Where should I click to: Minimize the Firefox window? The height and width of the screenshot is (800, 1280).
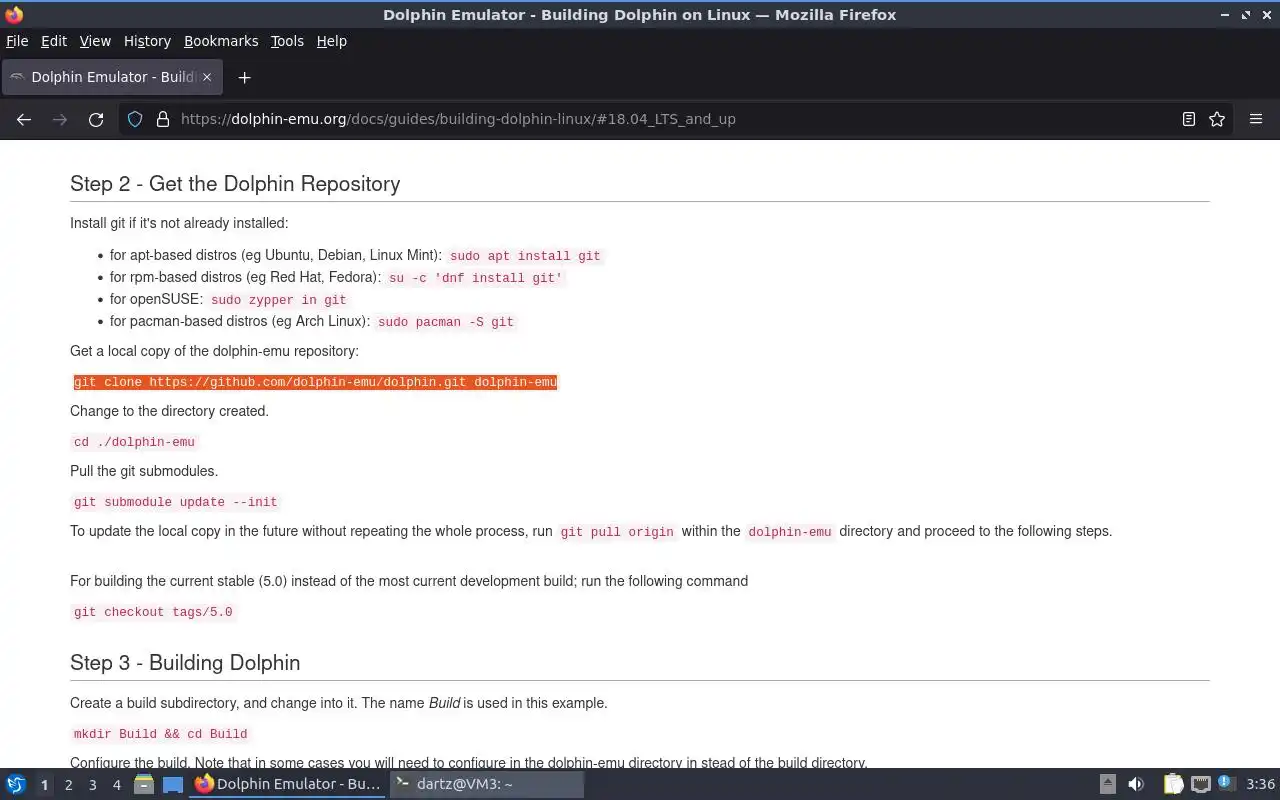click(1226, 14)
